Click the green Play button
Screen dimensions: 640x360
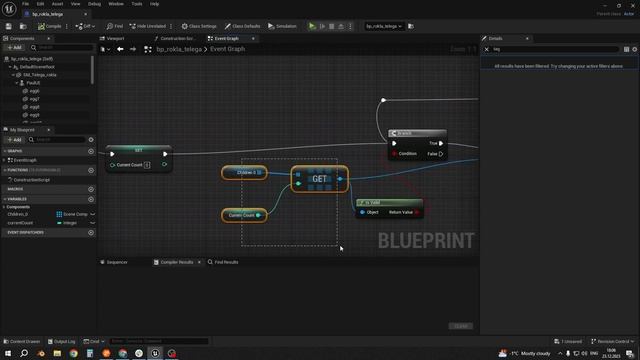click(x=312, y=26)
